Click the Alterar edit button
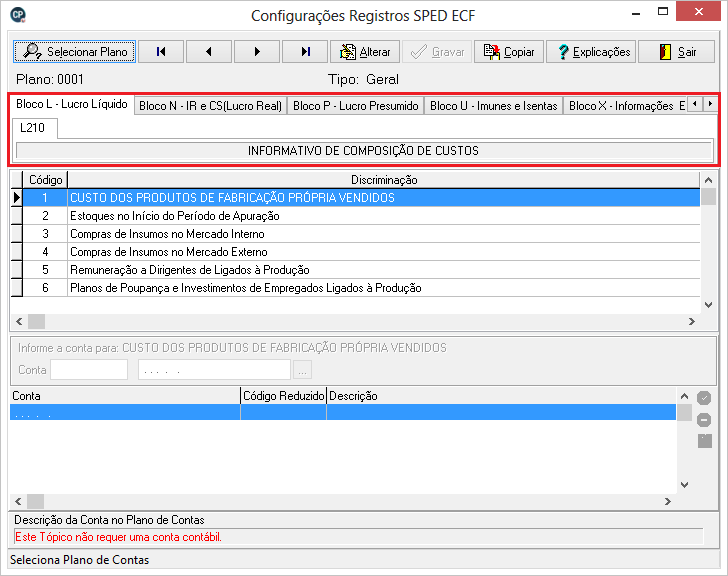Viewport: 728px width, 576px height. (x=365, y=51)
